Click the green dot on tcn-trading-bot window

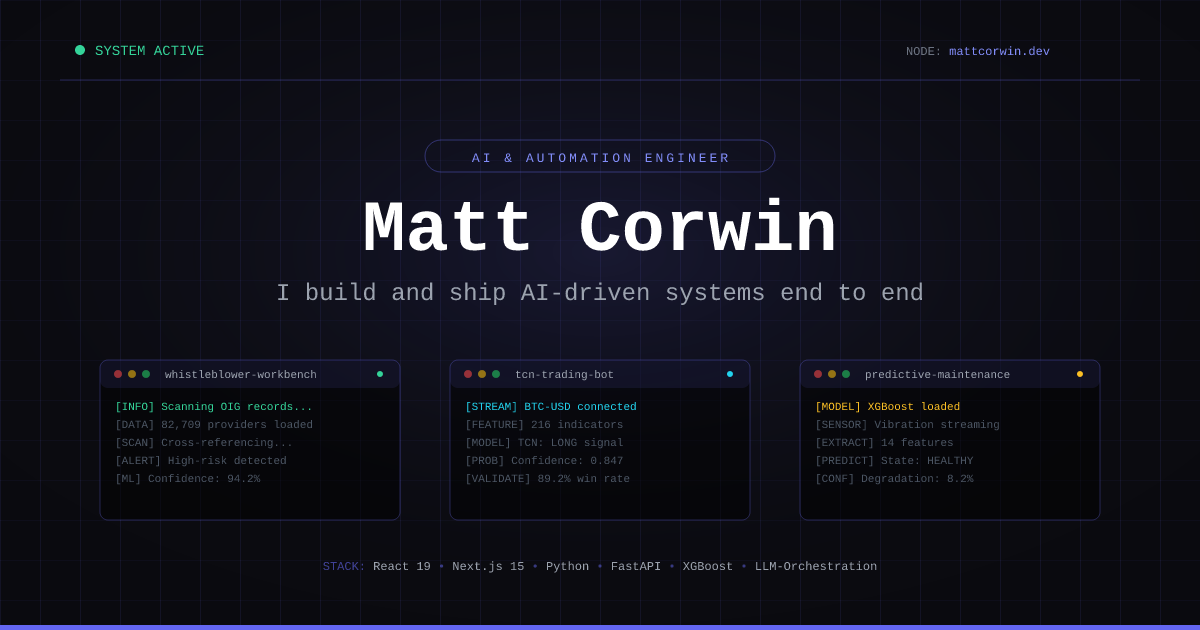[x=496, y=374]
